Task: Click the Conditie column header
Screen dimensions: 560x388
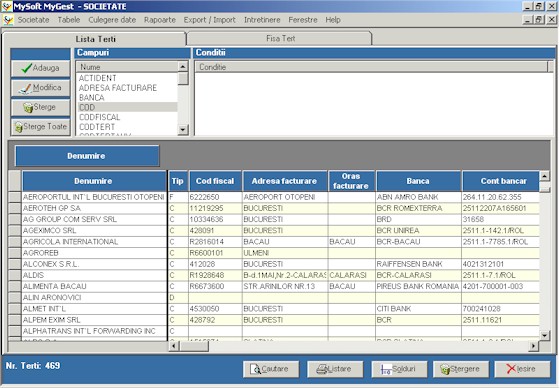Action: 371,67
